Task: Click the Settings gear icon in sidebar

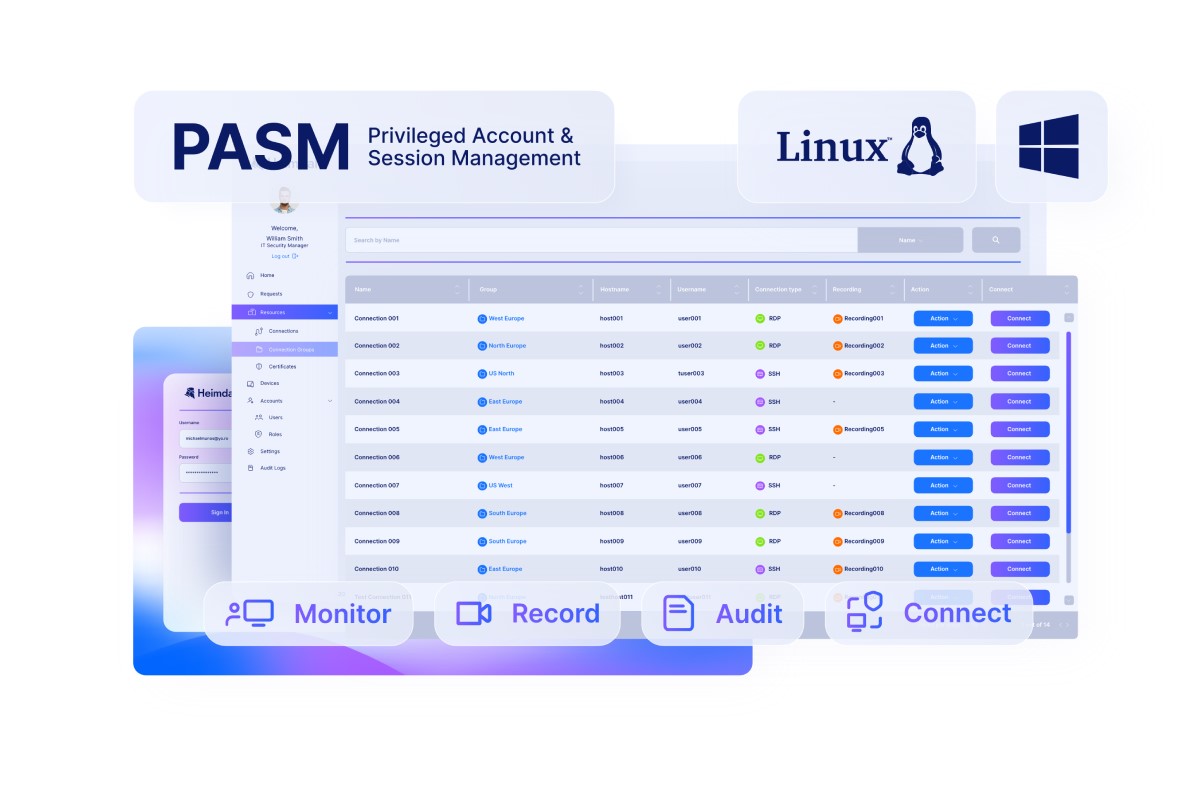Action: (x=250, y=451)
